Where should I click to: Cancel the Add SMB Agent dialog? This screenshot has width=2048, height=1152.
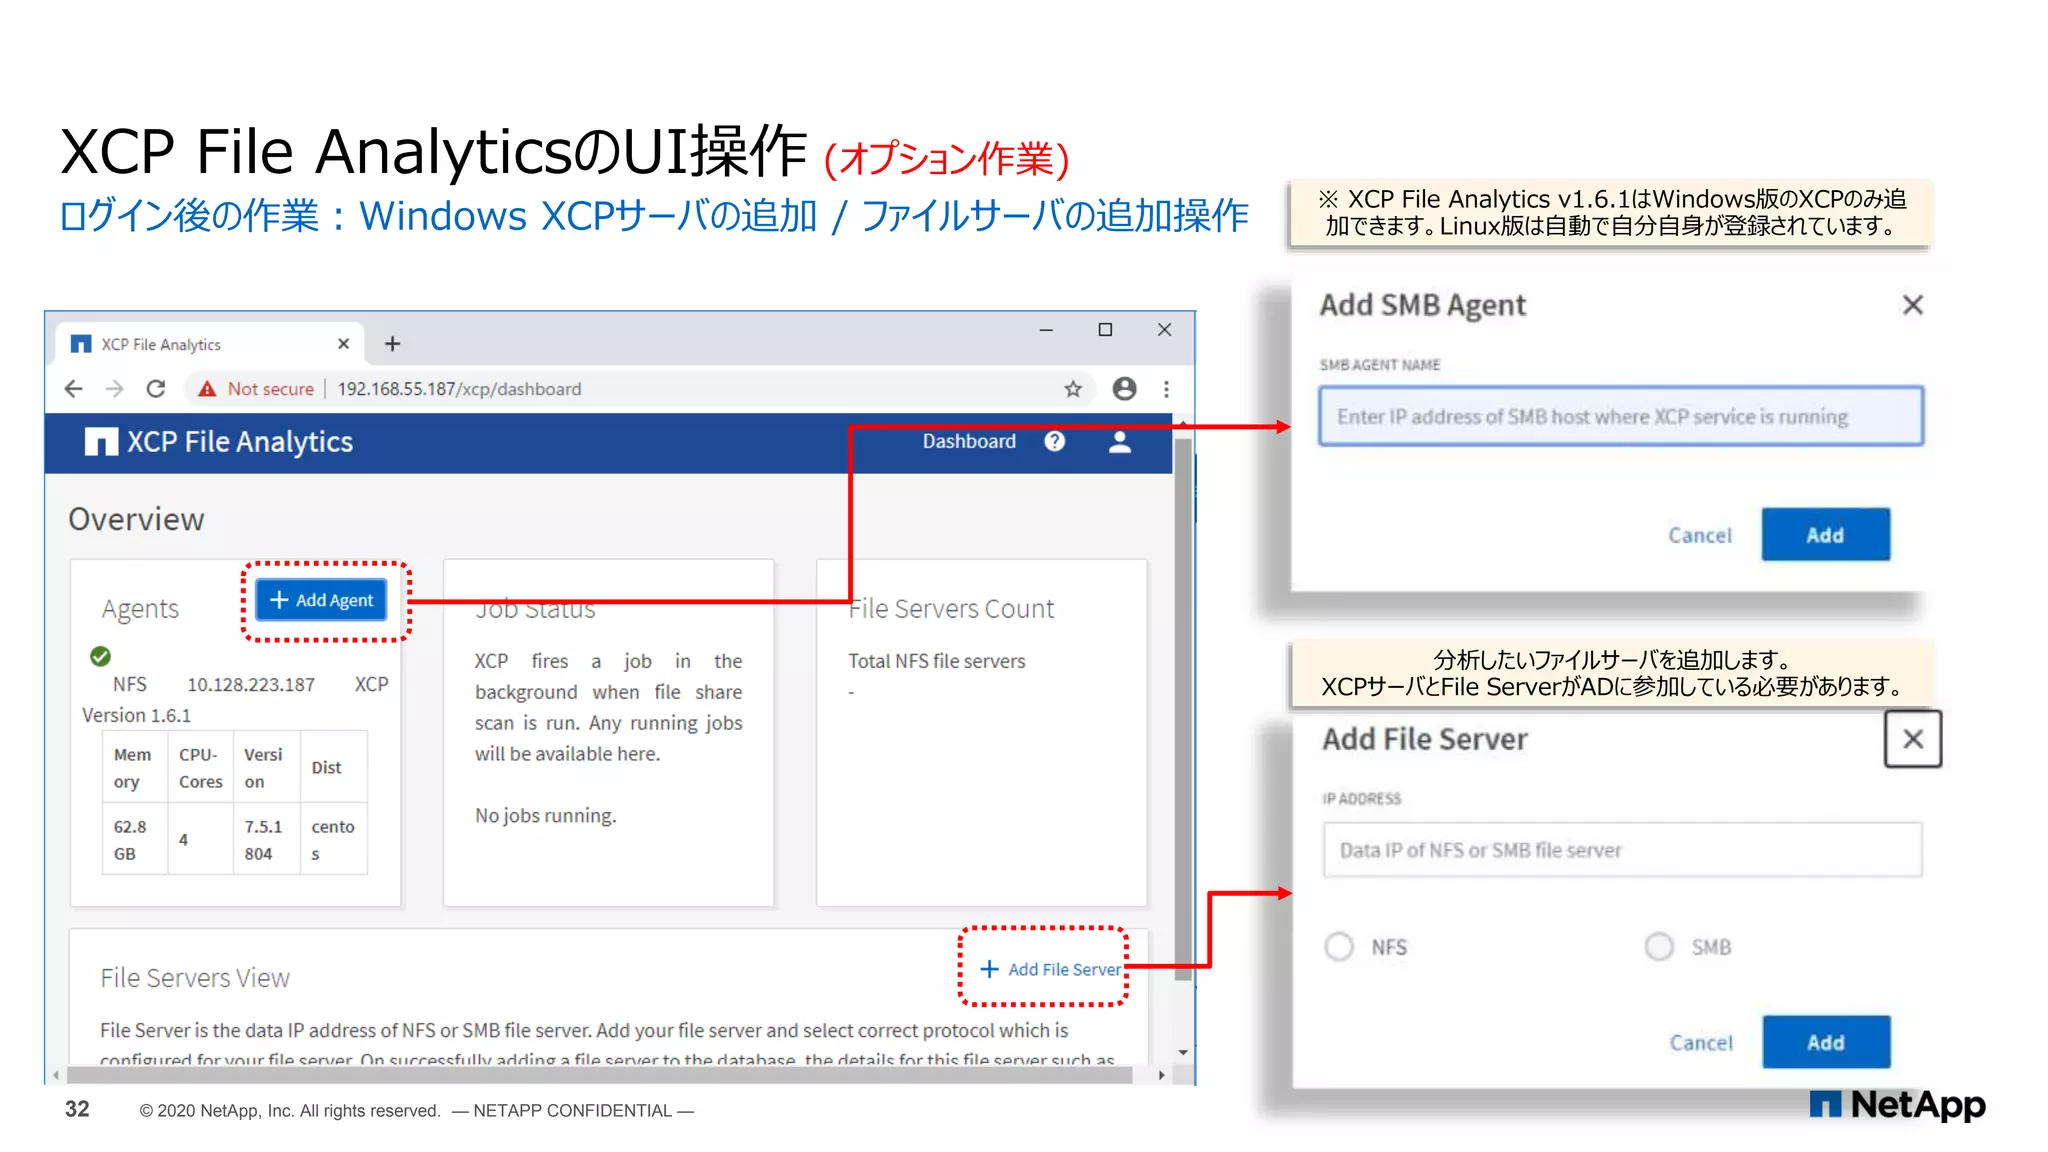1699,535
